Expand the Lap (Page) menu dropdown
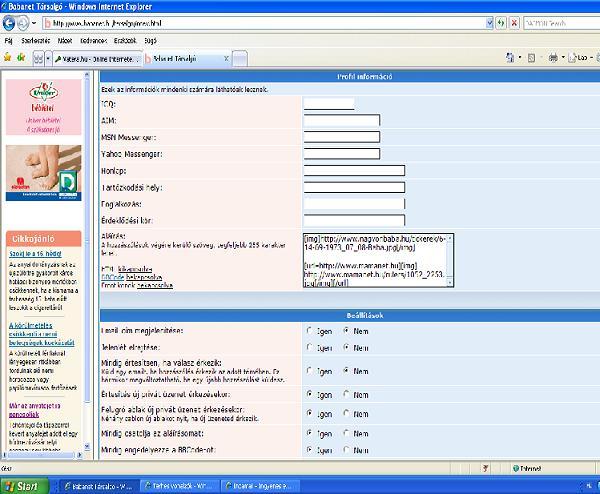600x494 pixels. 591,59
